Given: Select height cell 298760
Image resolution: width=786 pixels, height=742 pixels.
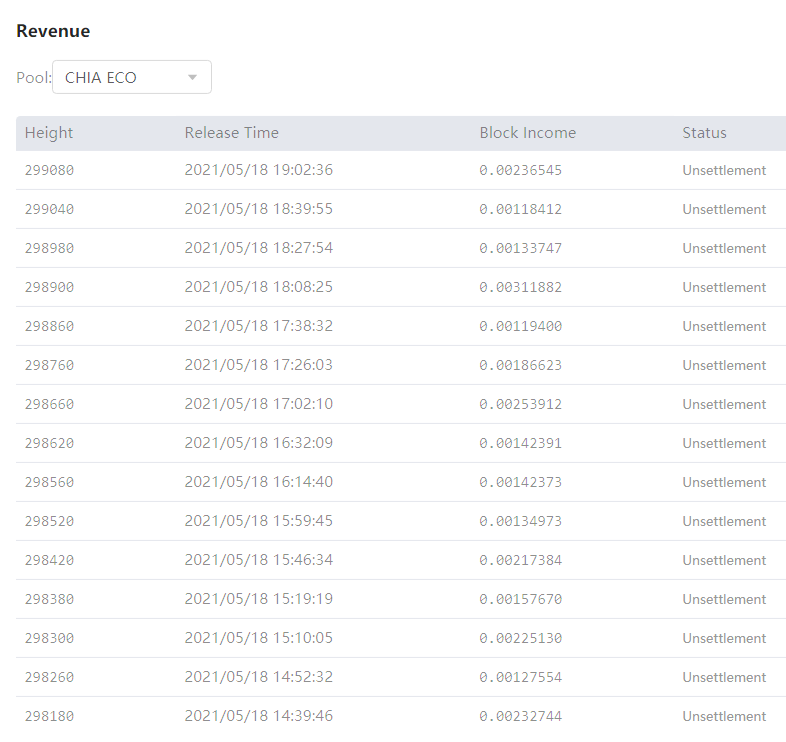Looking at the screenshot, I should pyautogui.click(x=50, y=365).
